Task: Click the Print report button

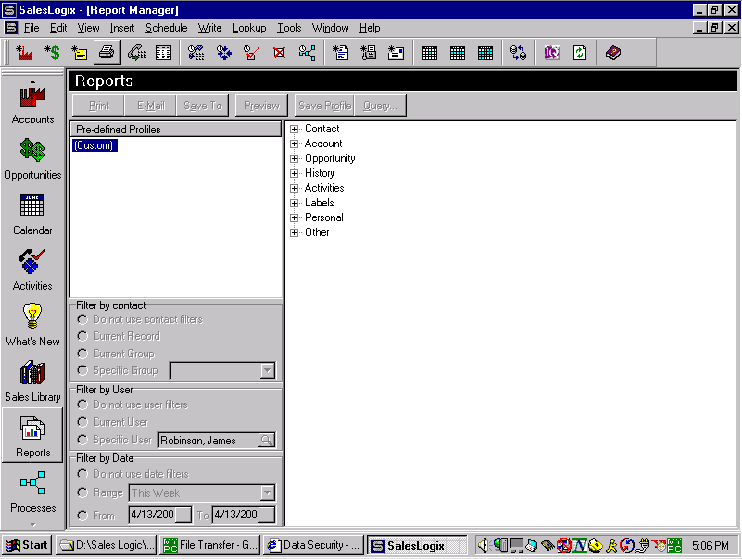Action: pos(98,106)
